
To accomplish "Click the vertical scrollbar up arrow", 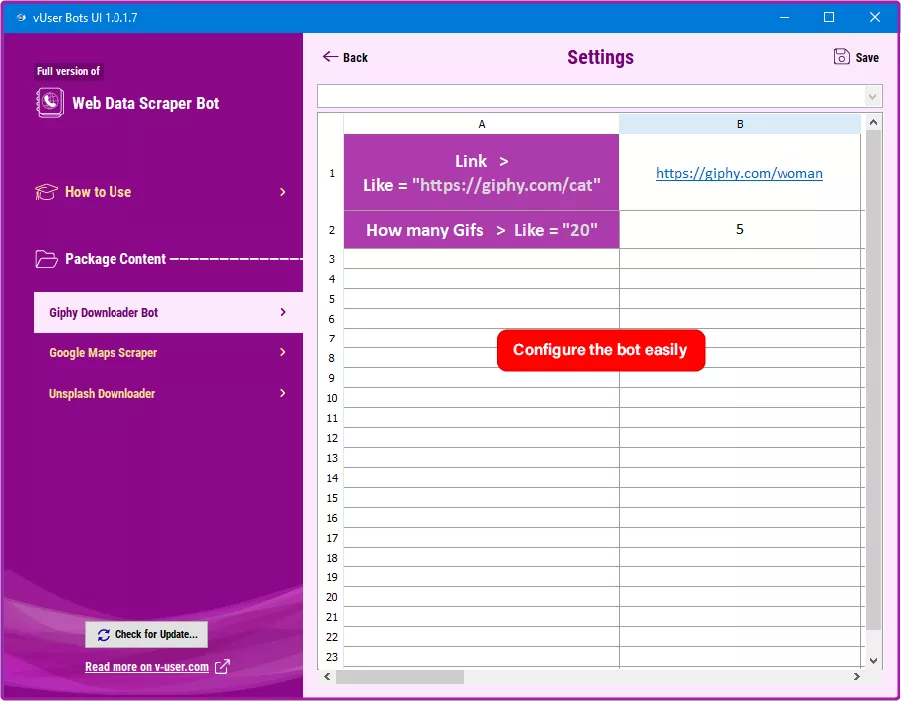I will (x=873, y=122).
